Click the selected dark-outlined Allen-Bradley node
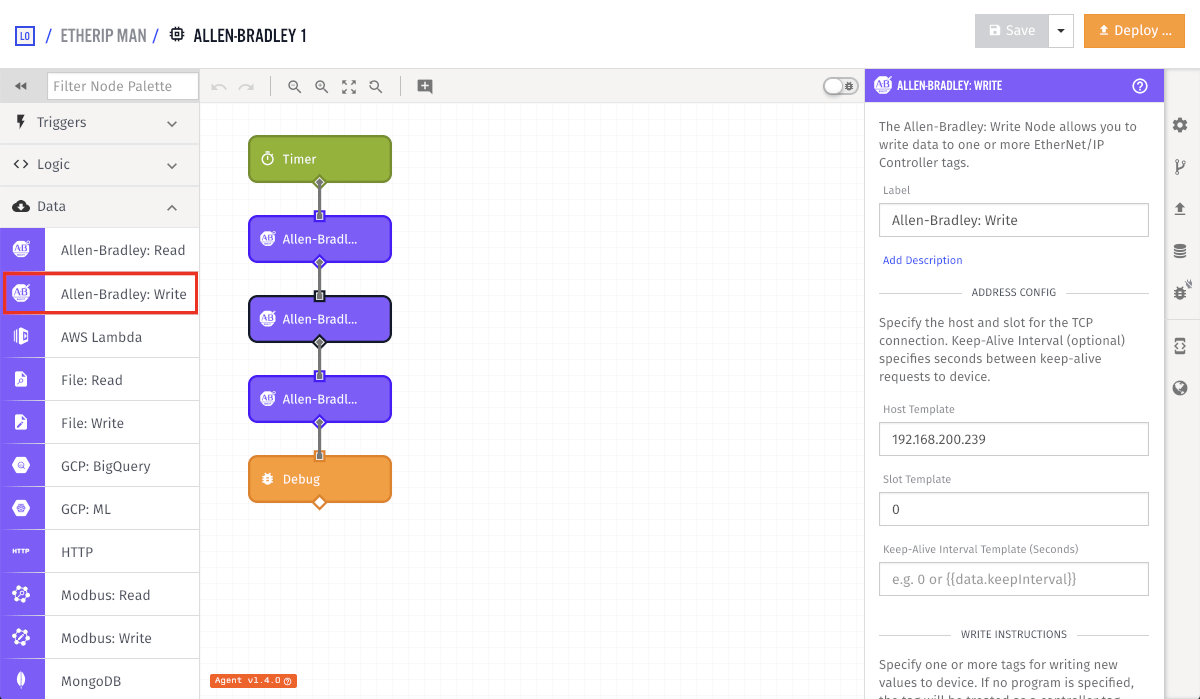The width and height of the screenshot is (1200, 699). [320, 319]
